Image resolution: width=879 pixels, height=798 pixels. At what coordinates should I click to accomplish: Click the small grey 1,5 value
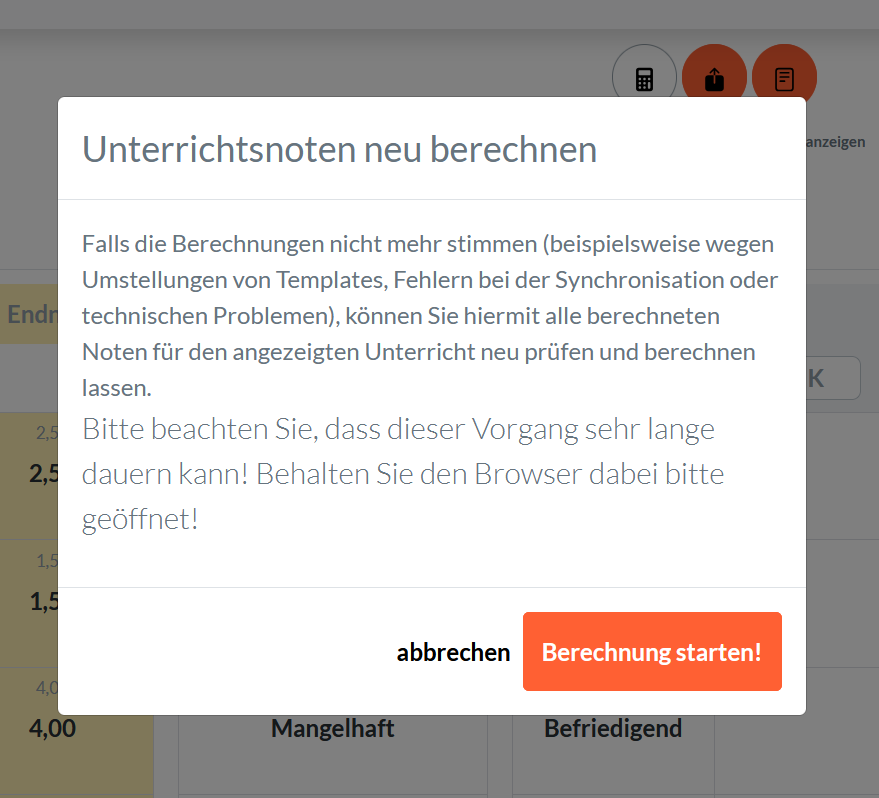46,561
